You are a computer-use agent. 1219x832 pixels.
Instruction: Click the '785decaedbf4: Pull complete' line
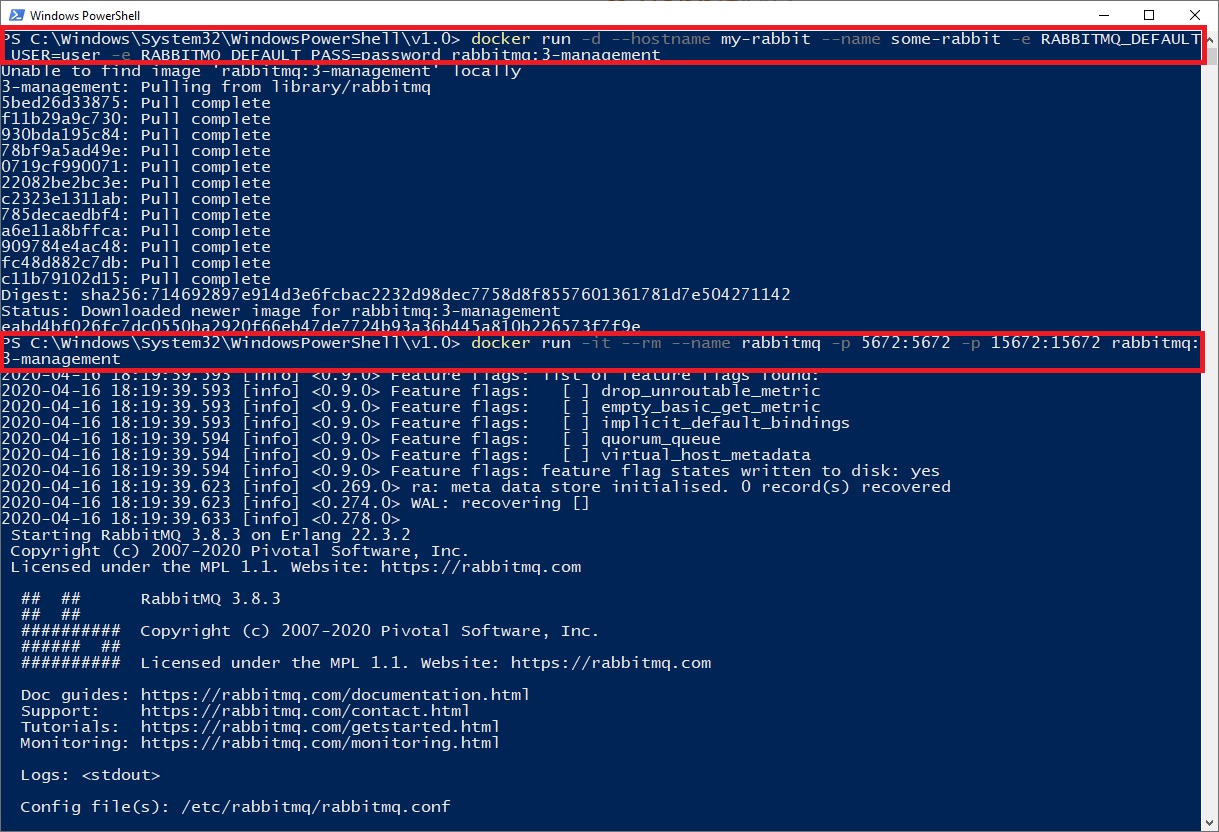point(136,215)
